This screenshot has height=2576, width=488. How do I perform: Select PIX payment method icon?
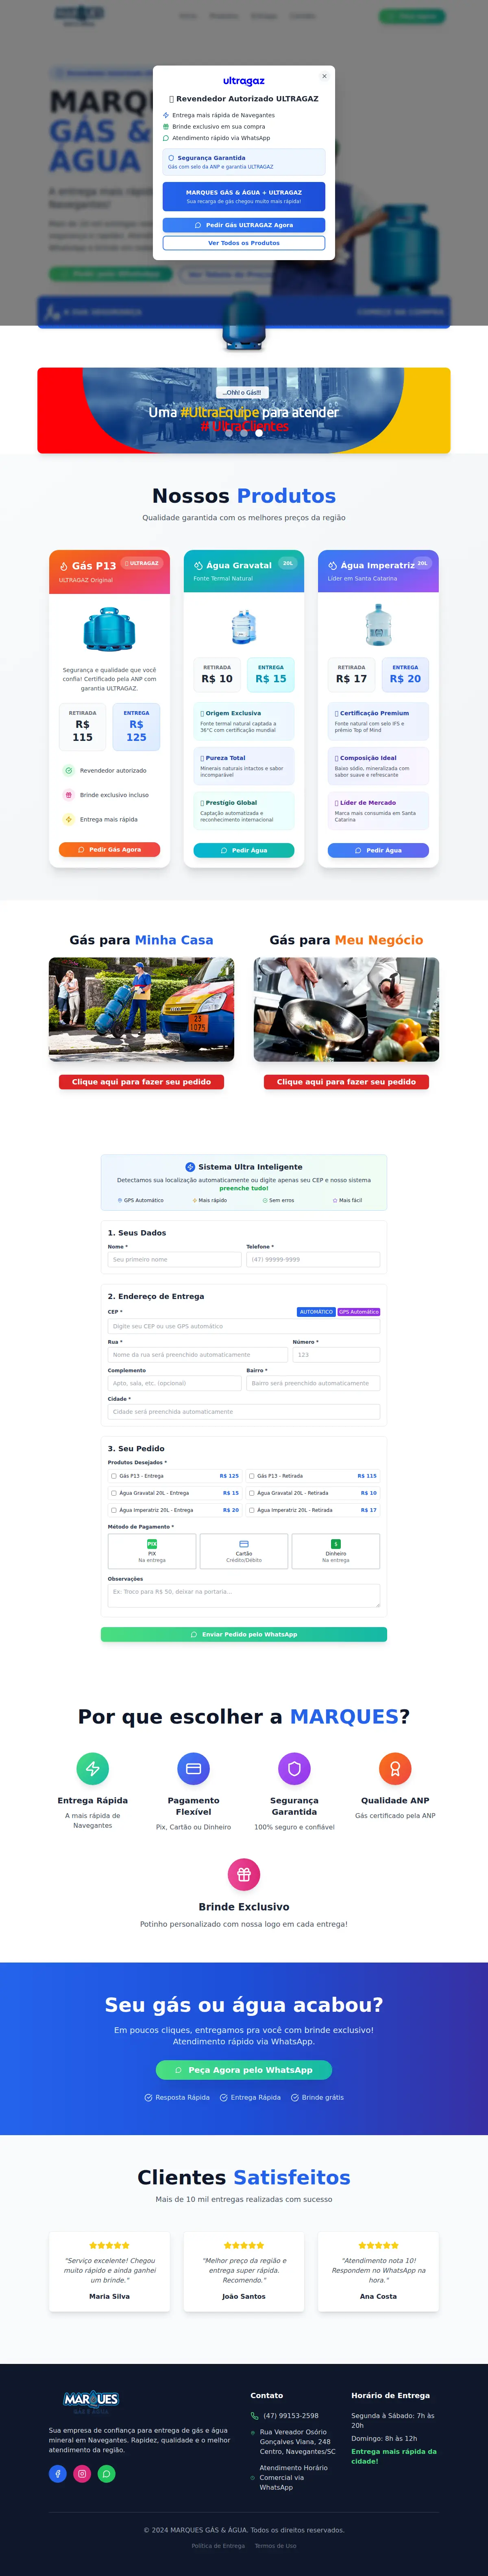pyautogui.click(x=152, y=1544)
